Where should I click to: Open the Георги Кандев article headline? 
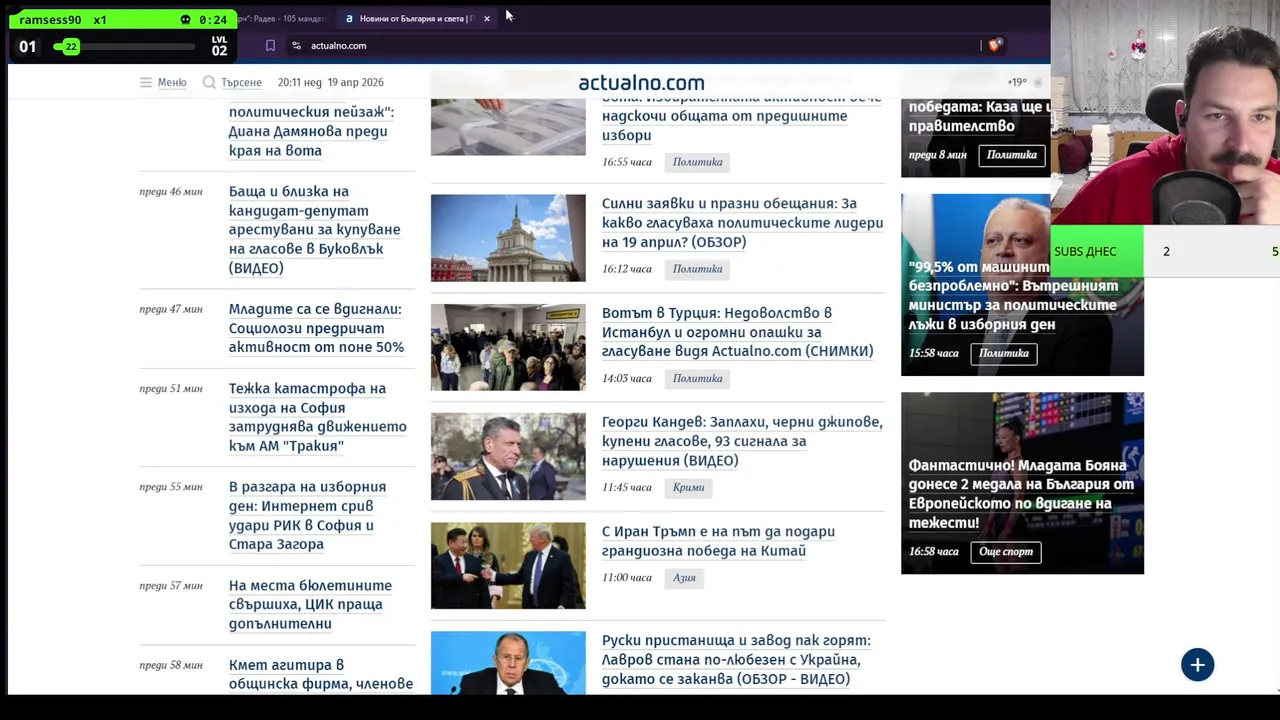742,441
